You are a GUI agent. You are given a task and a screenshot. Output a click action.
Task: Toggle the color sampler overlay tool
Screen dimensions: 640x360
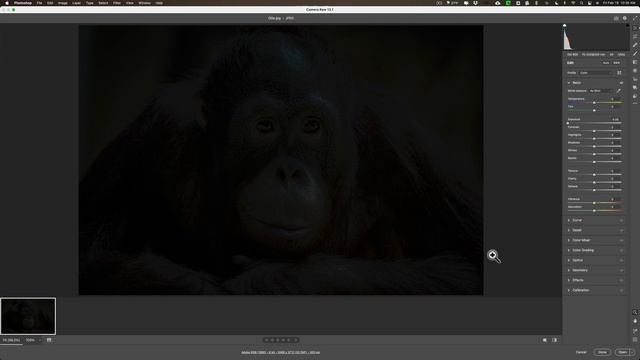pos(635,331)
